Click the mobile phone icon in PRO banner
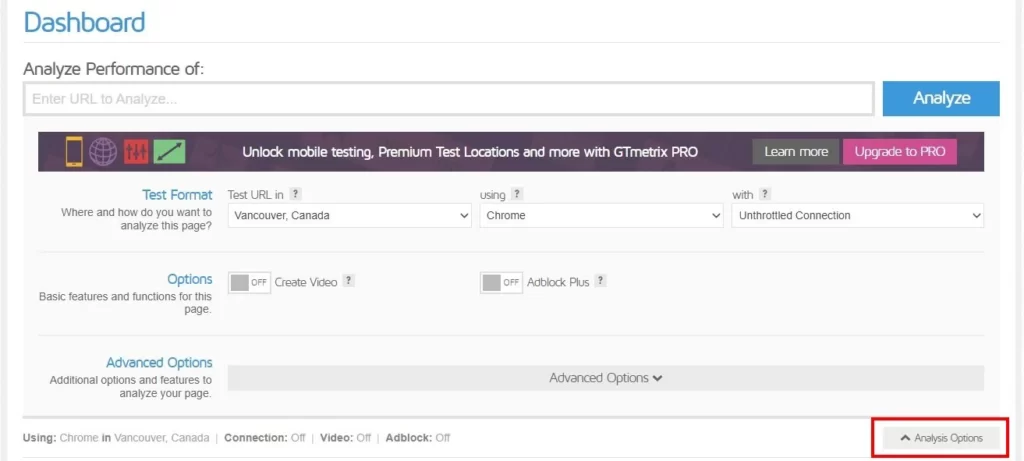Screen dimensions: 1024x461 click(x=74, y=151)
